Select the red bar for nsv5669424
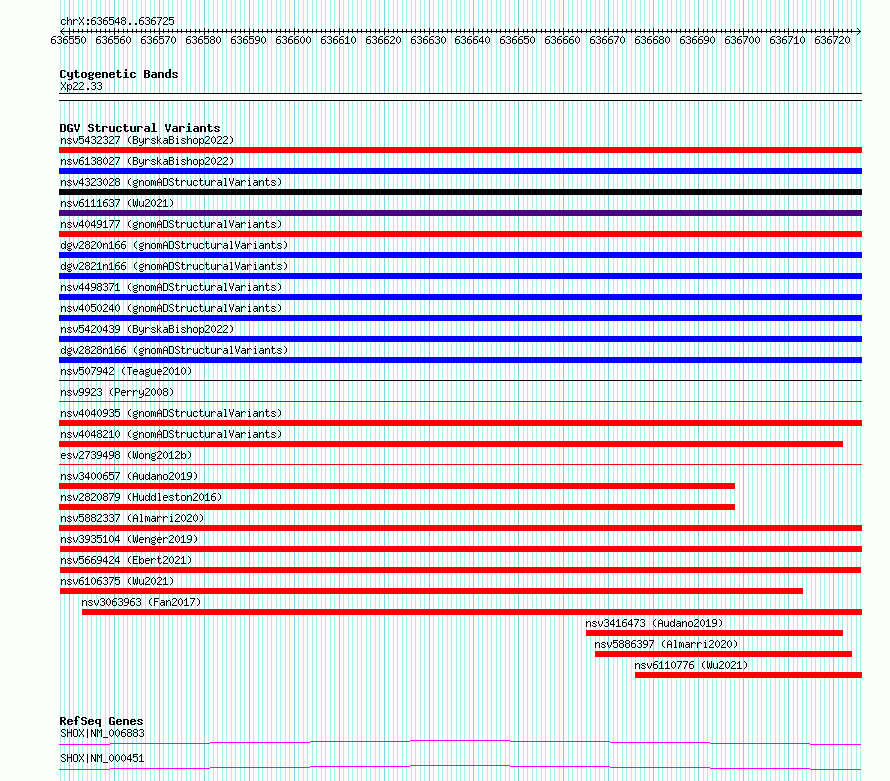The image size is (890, 781). (x=460, y=570)
